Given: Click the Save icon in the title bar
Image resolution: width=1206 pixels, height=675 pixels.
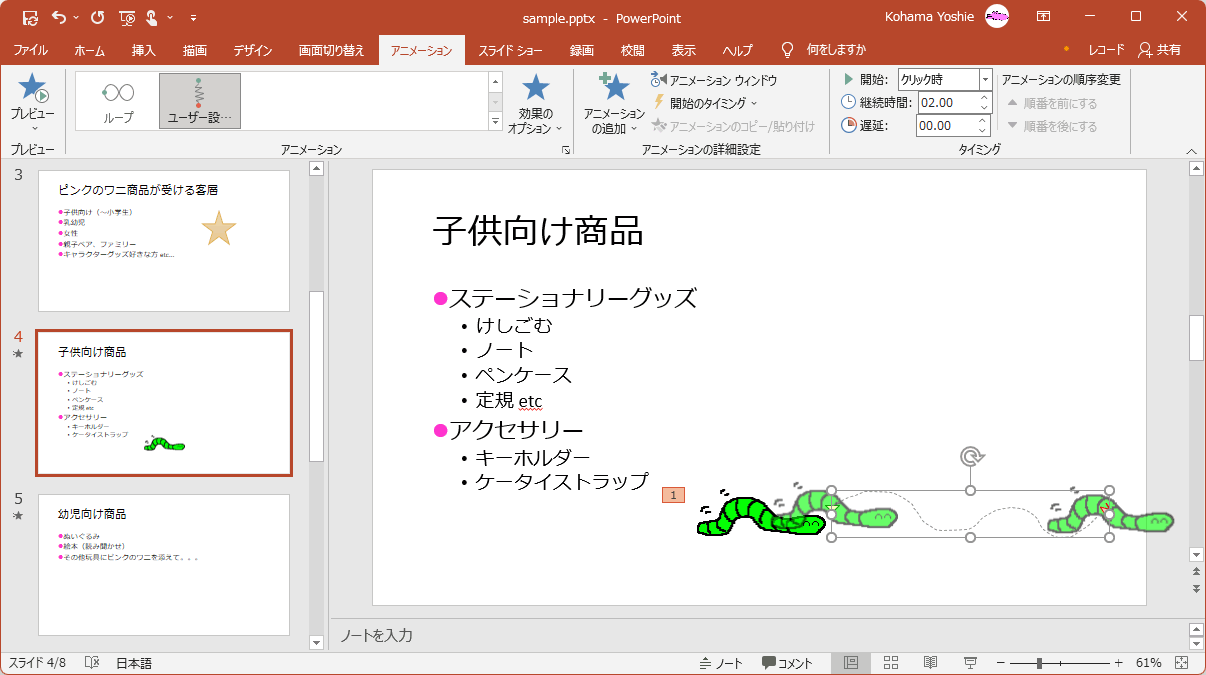Looking at the screenshot, I should pyautogui.click(x=30, y=17).
